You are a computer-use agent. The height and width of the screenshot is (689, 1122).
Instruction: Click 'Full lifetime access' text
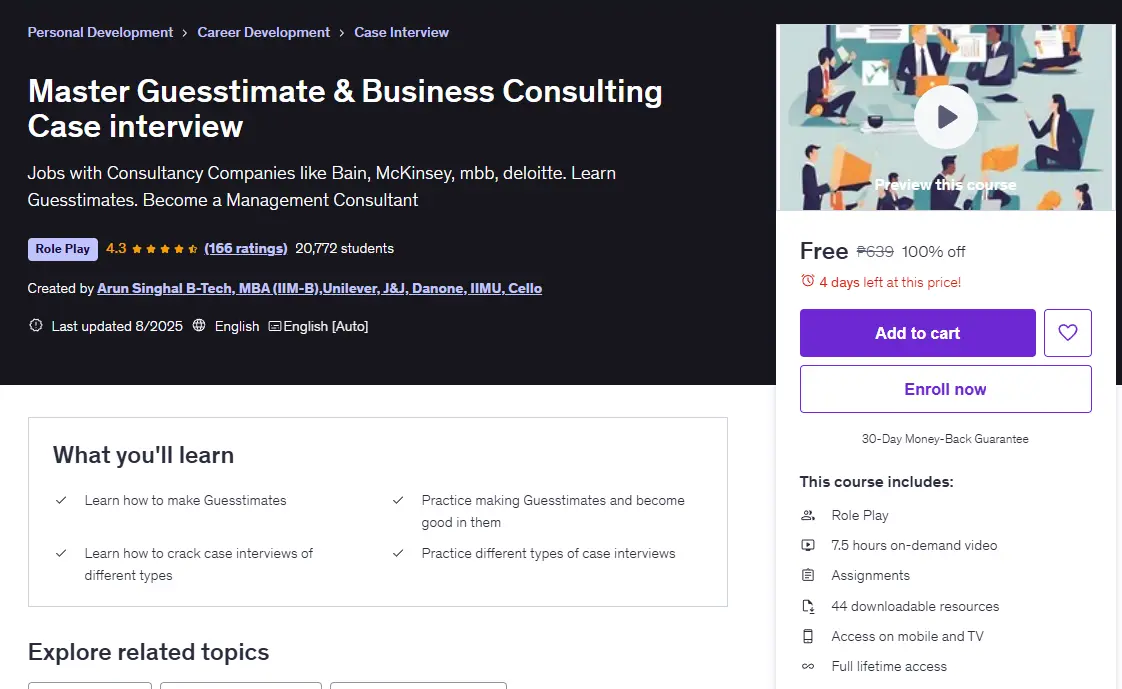889,666
